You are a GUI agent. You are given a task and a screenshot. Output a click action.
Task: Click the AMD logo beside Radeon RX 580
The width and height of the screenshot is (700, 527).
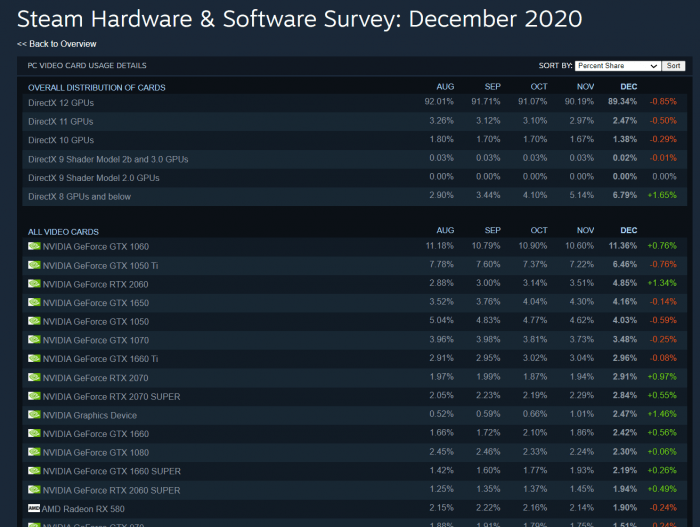[x=34, y=508]
